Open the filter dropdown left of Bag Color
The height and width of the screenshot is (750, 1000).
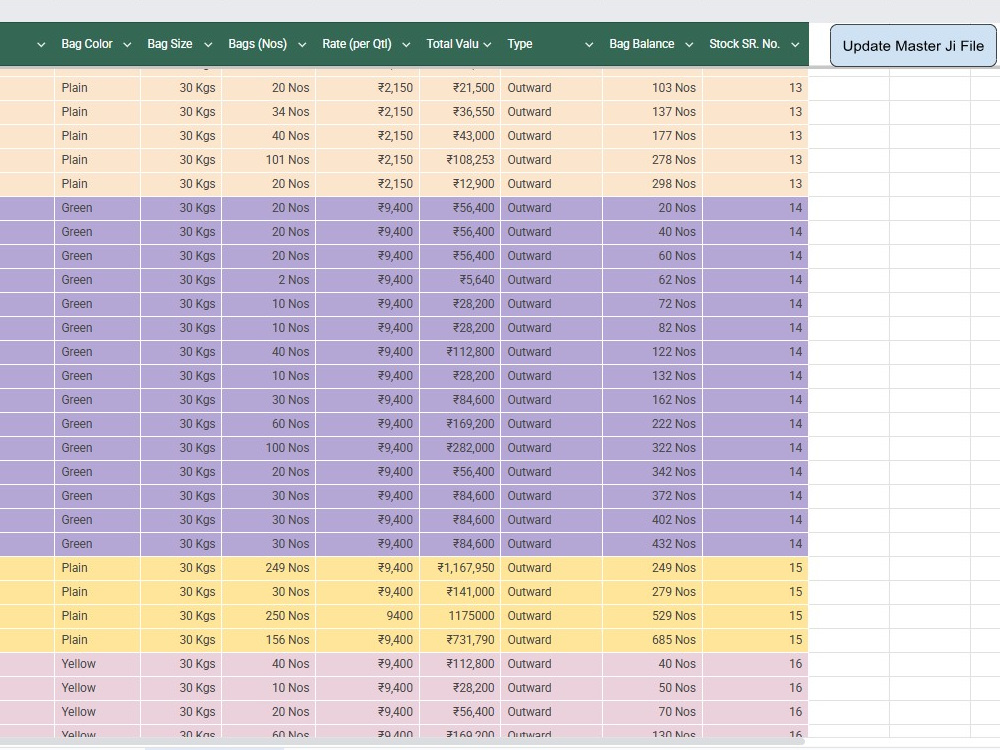point(41,45)
